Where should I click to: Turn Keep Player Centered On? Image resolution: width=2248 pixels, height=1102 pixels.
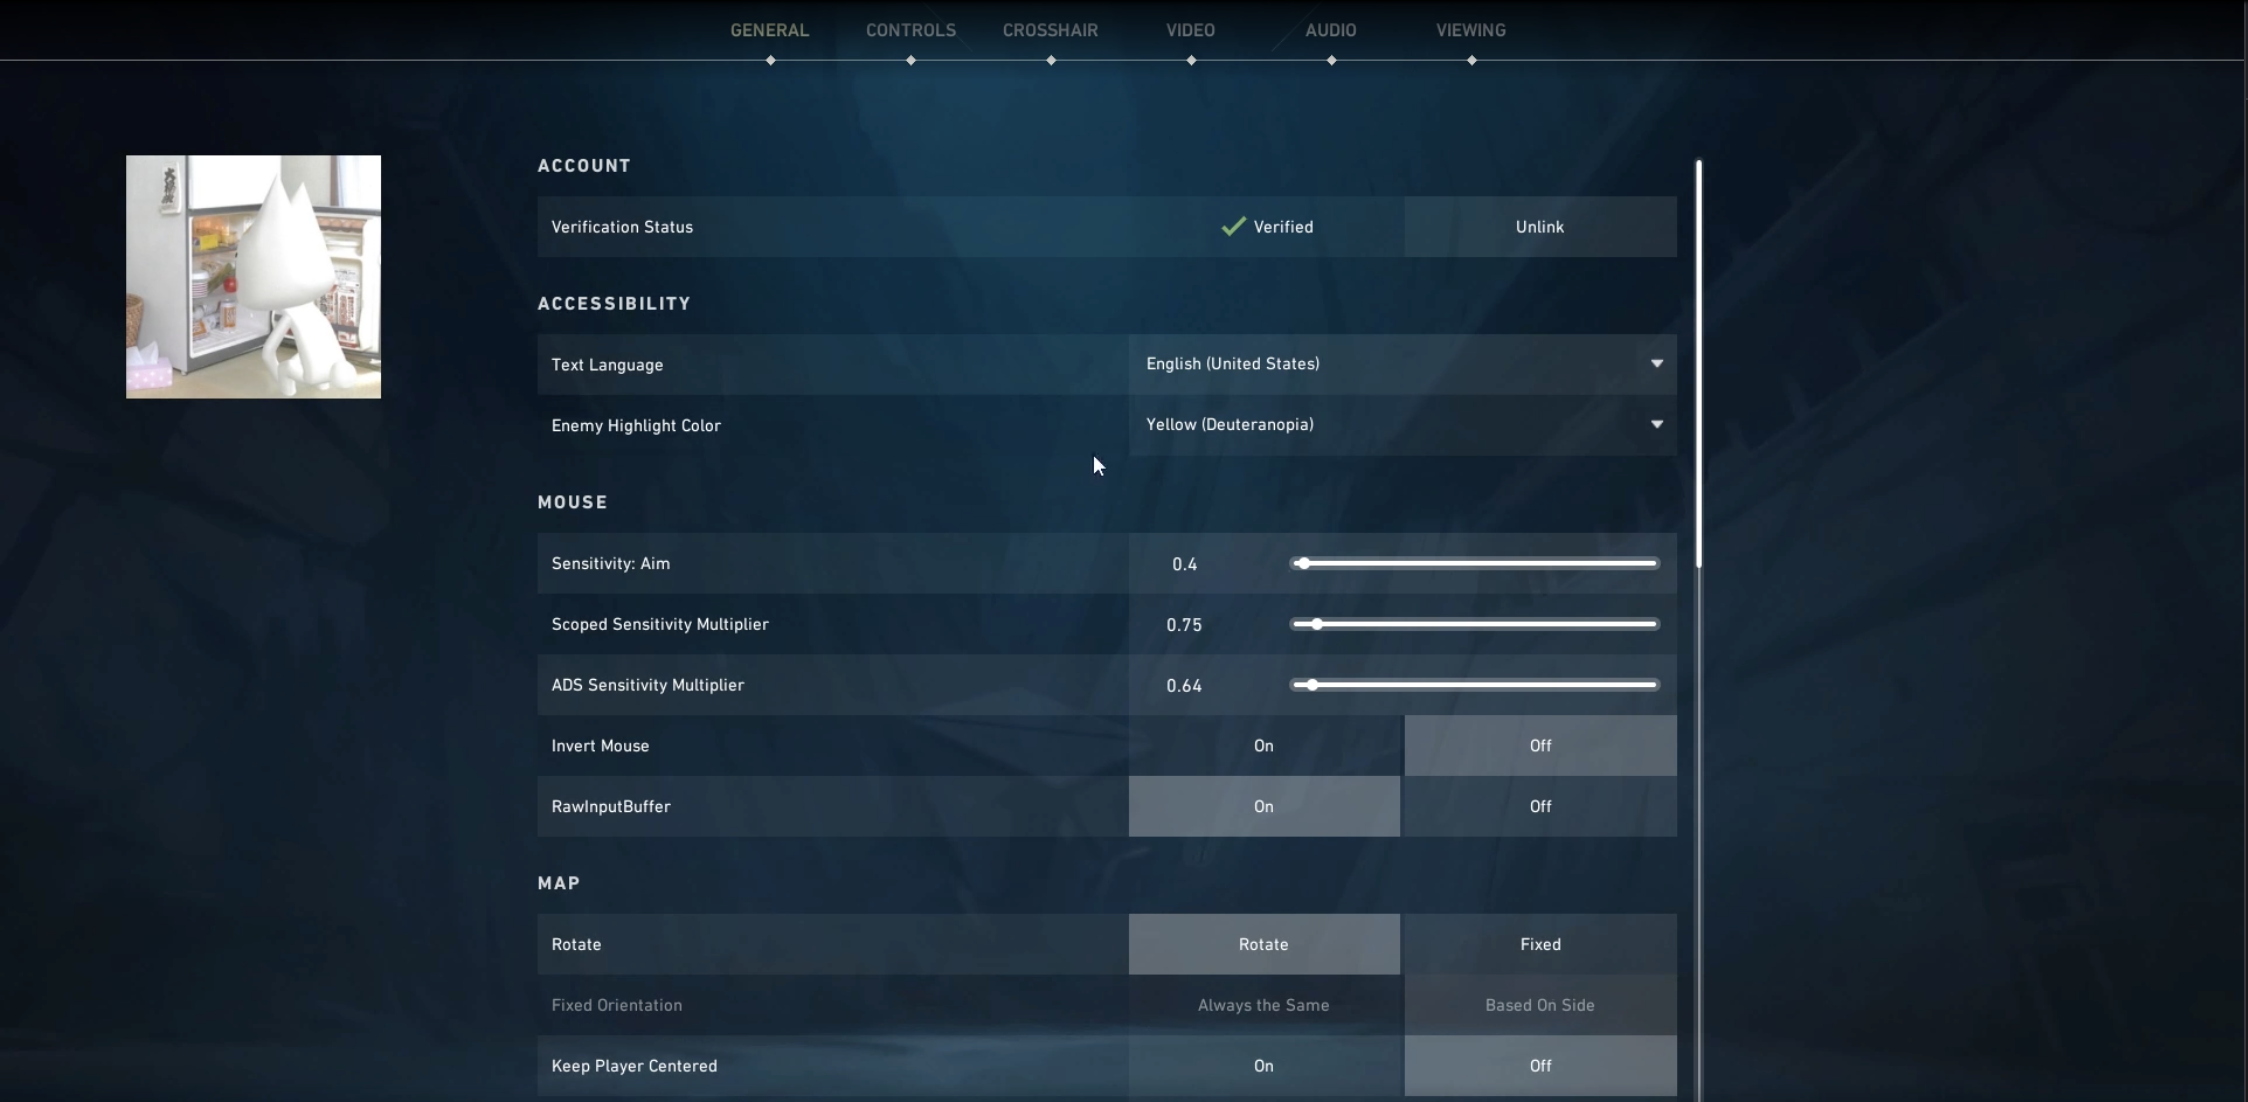pyautogui.click(x=1264, y=1066)
